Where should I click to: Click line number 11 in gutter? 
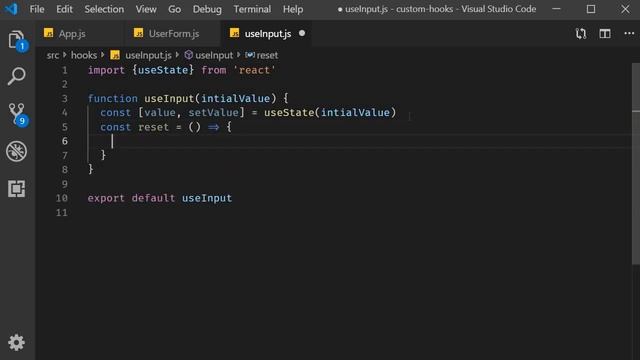[x=62, y=212]
